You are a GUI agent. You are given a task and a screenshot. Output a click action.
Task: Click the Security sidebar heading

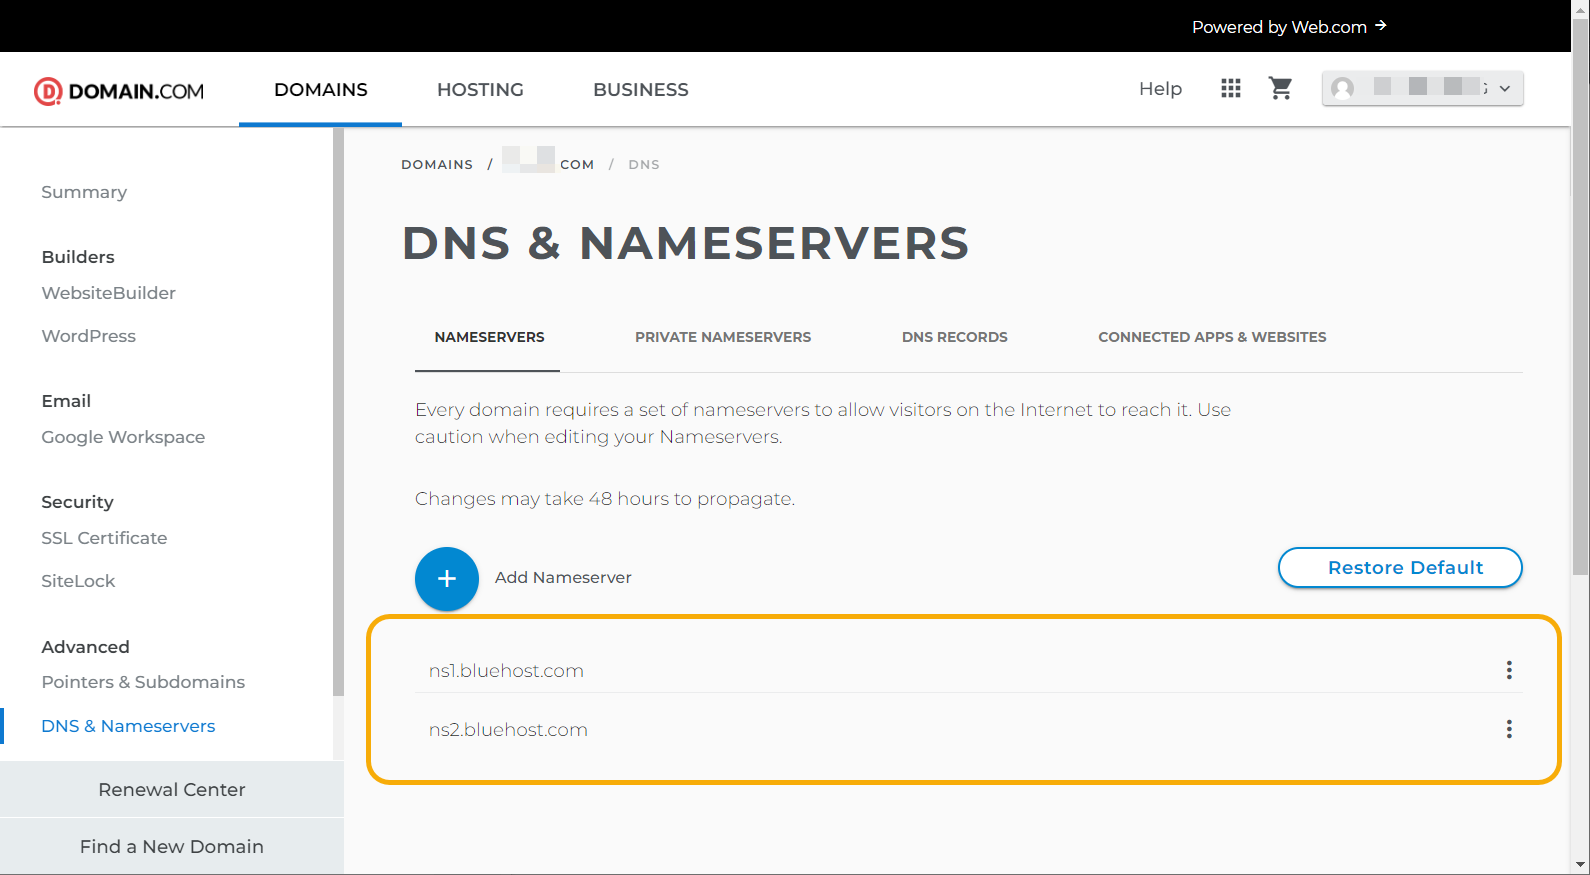click(x=77, y=502)
